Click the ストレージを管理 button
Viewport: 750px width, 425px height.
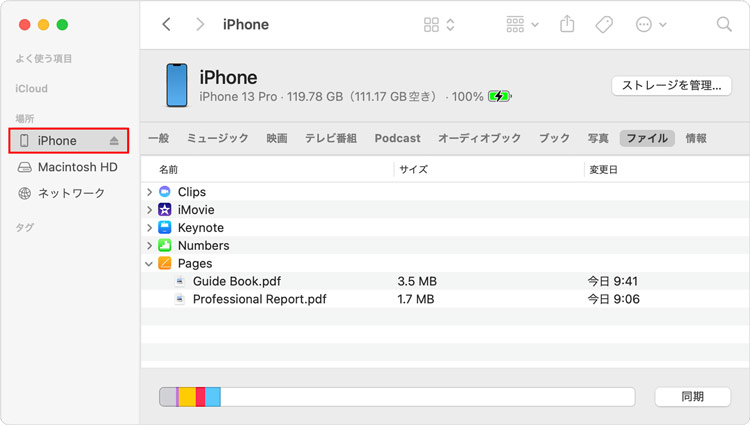pyautogui.click(x=671, y=86)
